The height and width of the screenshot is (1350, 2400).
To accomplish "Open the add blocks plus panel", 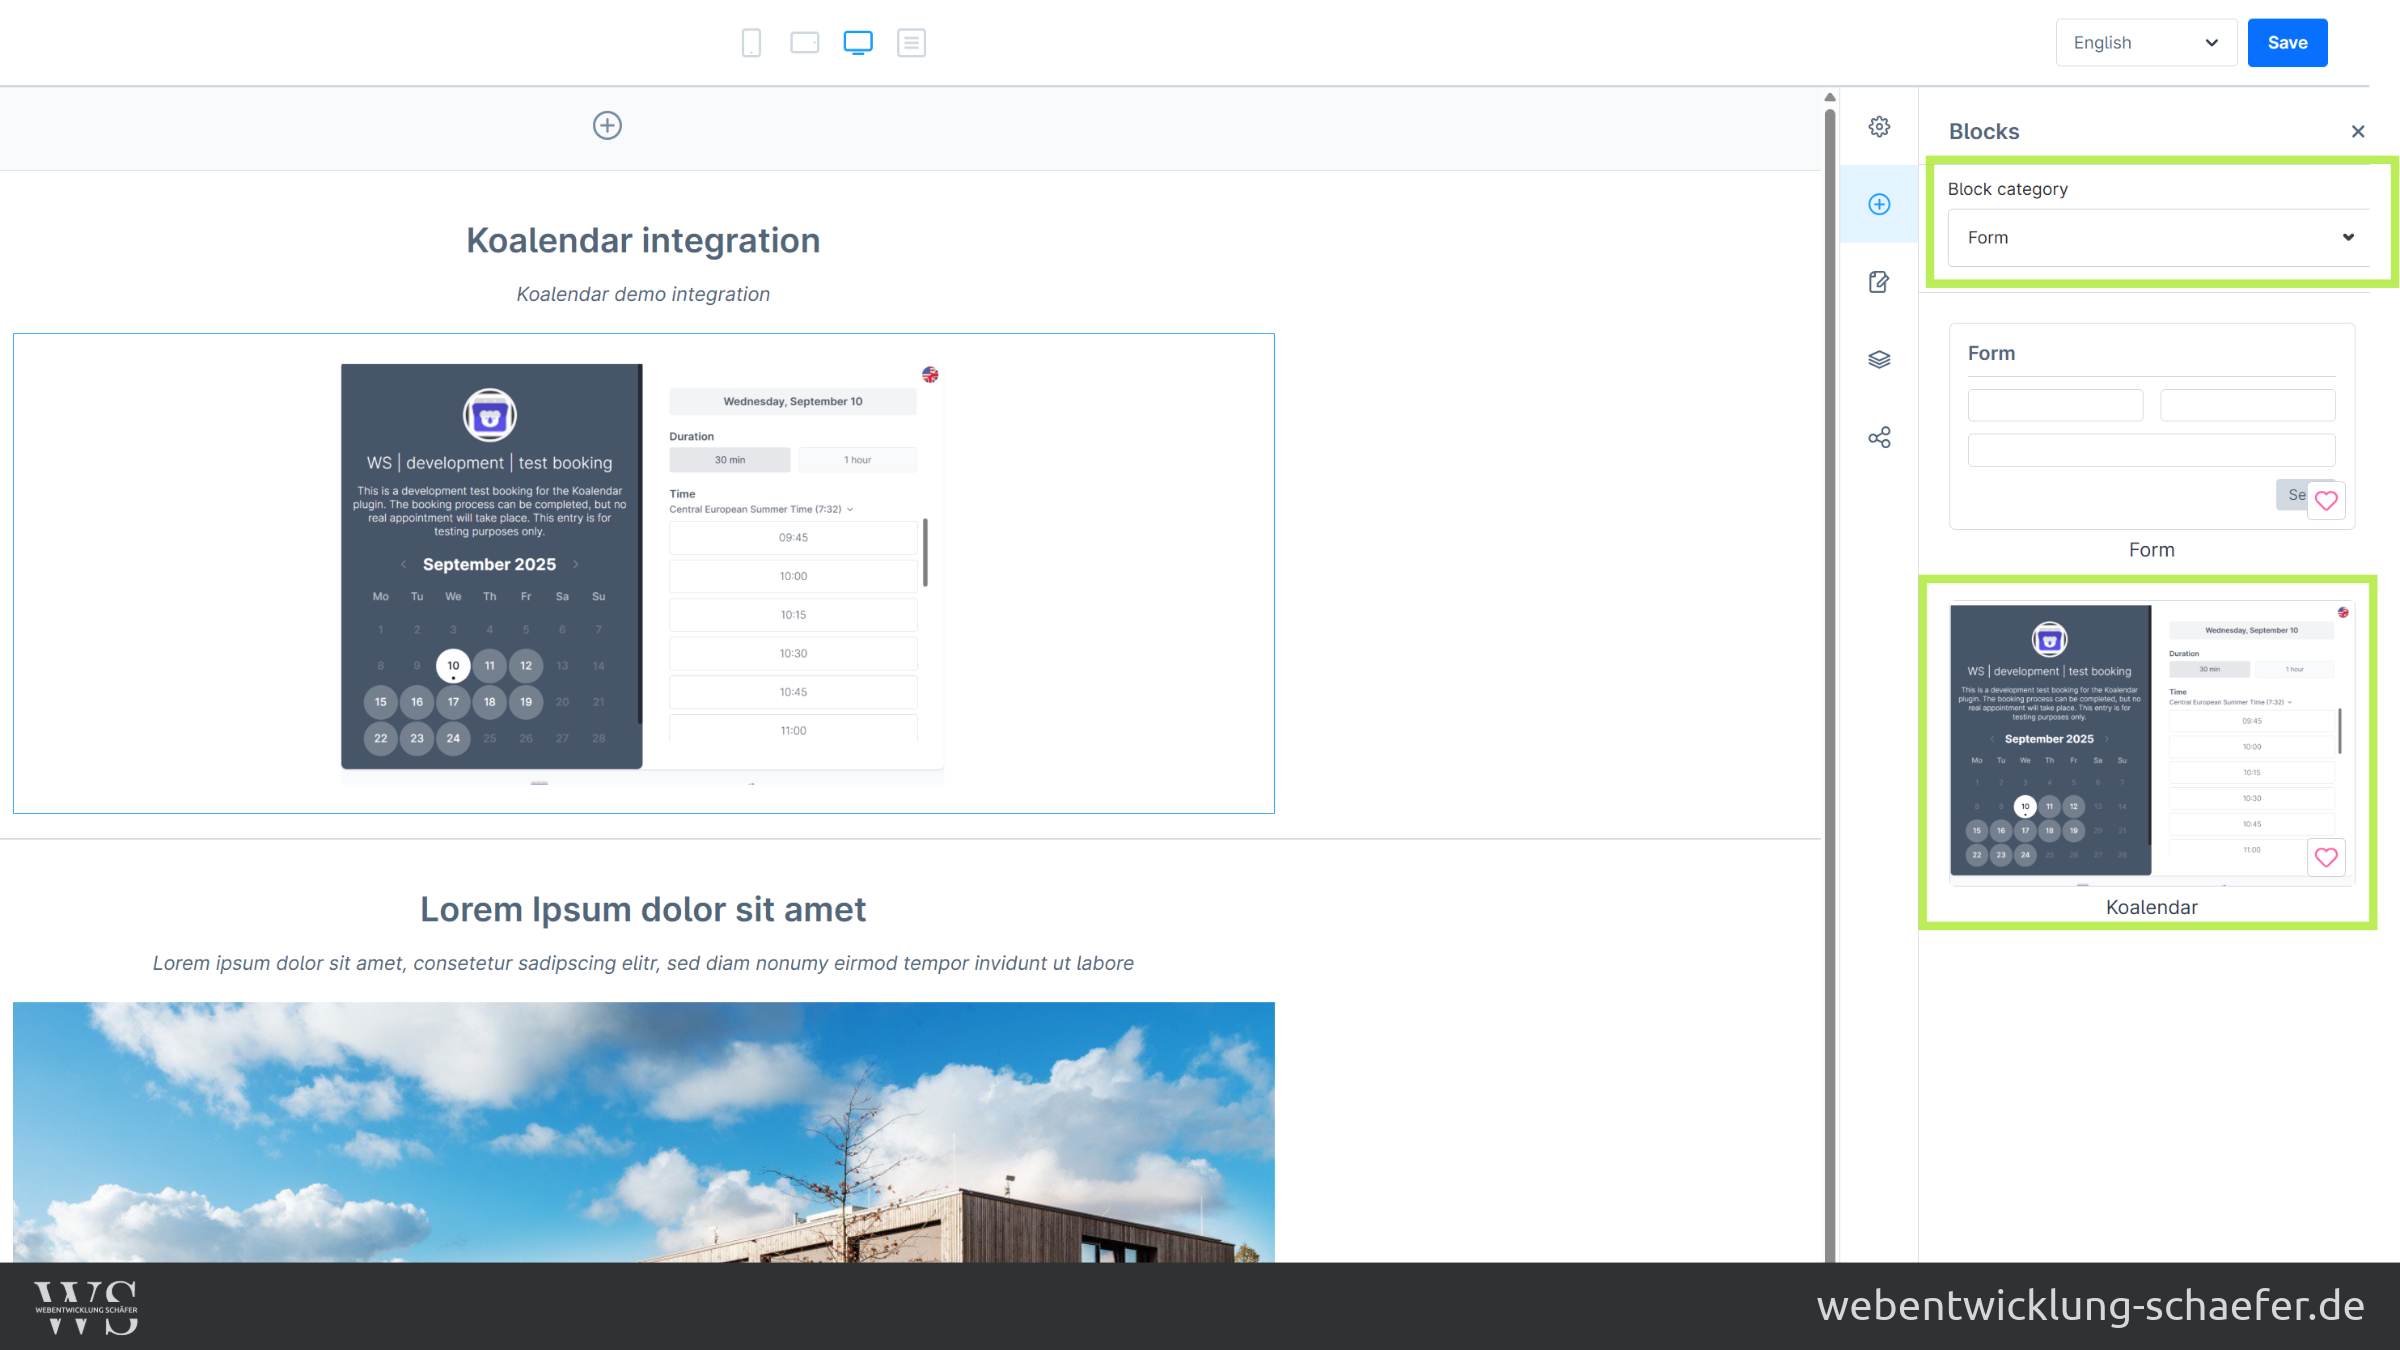I will tap(1879, 204).
